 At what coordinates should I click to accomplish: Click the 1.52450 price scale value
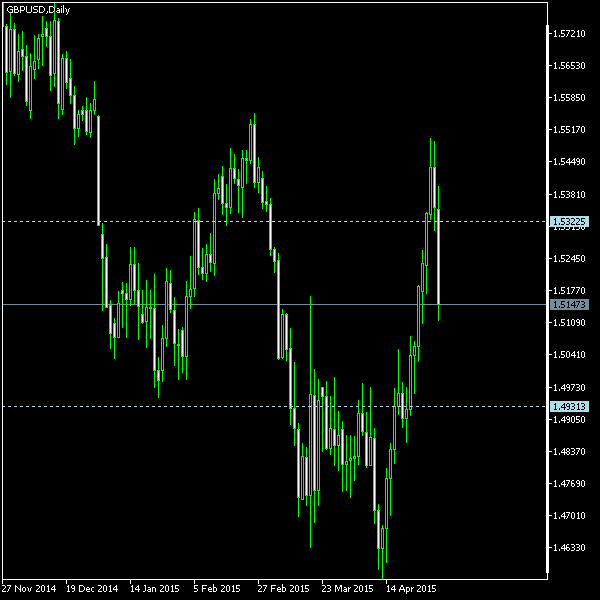coord(569,259)
